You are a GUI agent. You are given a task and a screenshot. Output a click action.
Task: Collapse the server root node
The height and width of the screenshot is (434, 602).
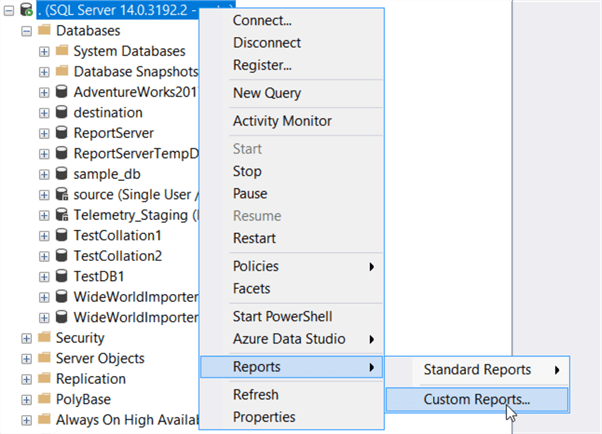[x=9, y=10]
